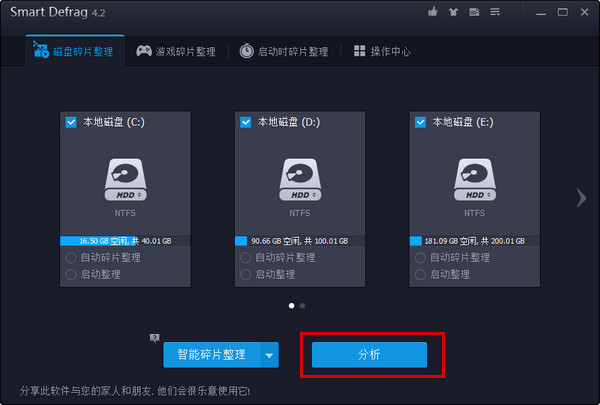Click the 分析 button
Screen dimensions: 600x405
[x=369, y=355]
